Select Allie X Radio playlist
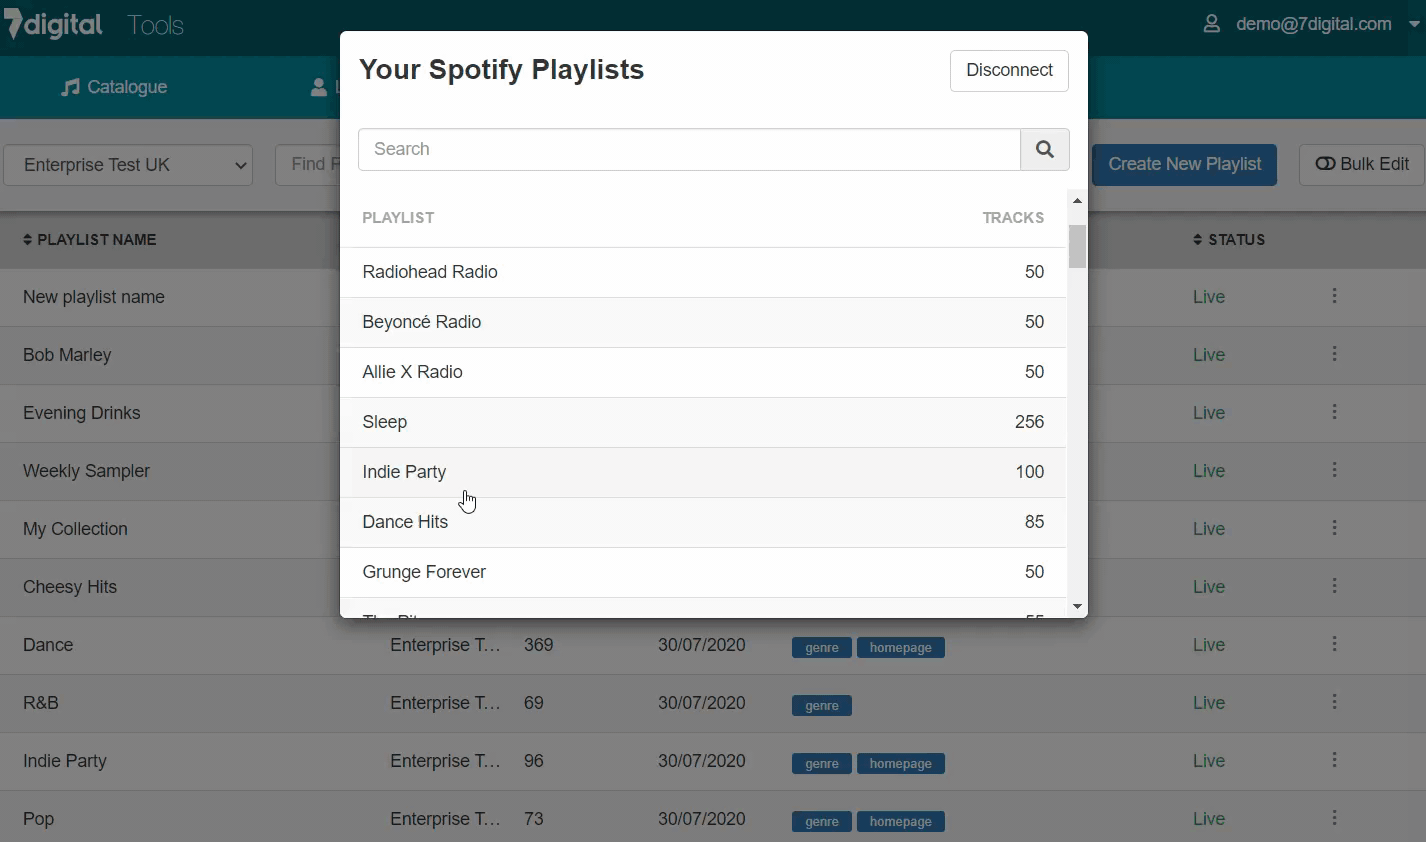Viewport: 1426px width, 842px height. point(703,372)
